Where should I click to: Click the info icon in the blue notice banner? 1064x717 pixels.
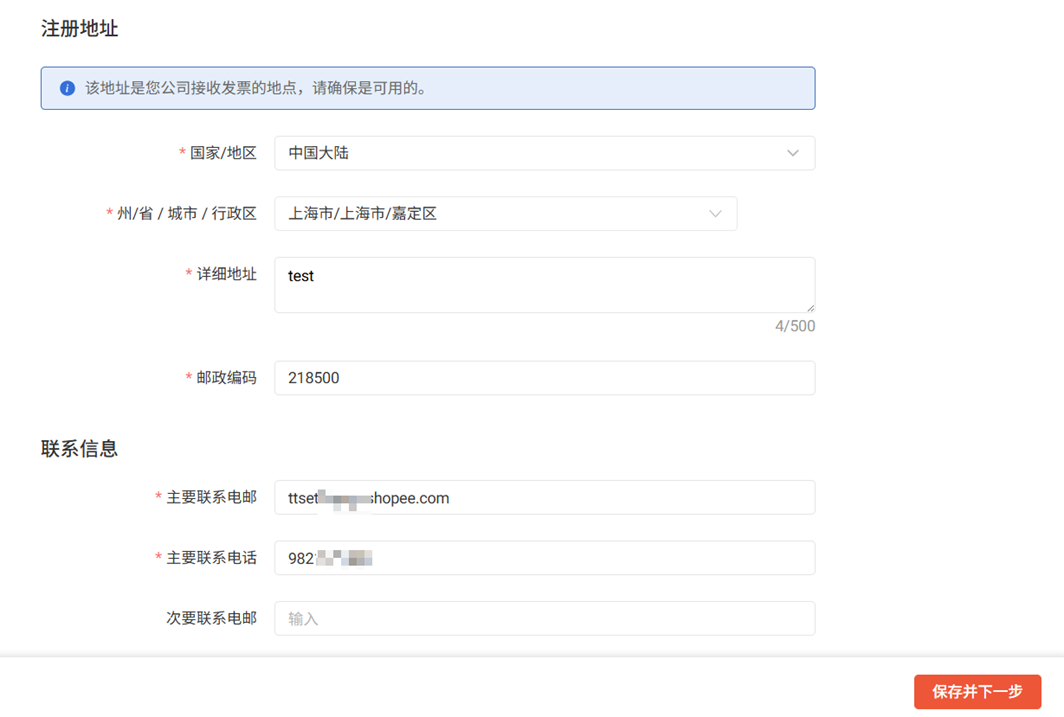67,88
